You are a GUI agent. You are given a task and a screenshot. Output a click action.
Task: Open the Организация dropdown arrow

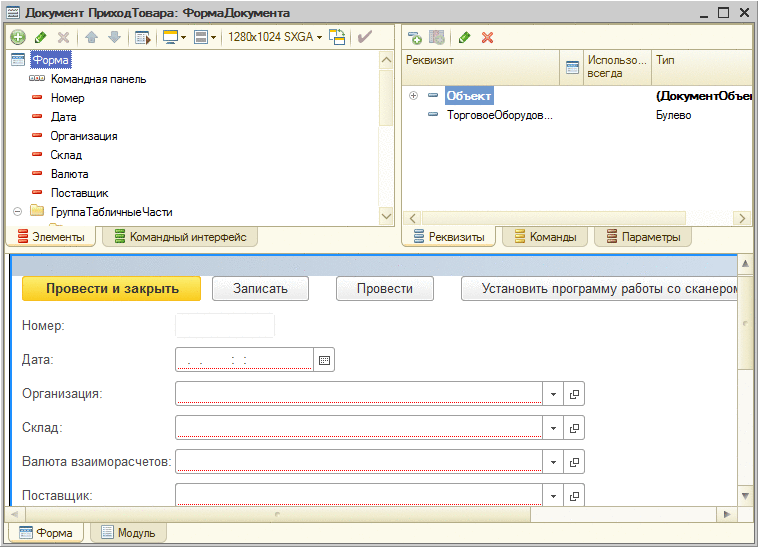coord(553,394)
